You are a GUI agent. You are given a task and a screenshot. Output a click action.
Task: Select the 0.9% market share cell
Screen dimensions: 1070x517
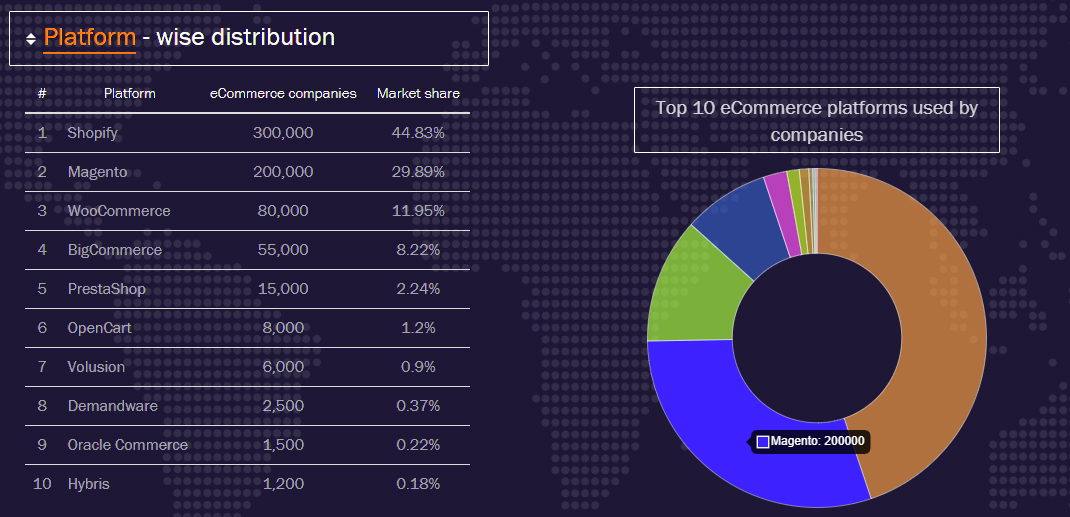[x=418, y=367]
